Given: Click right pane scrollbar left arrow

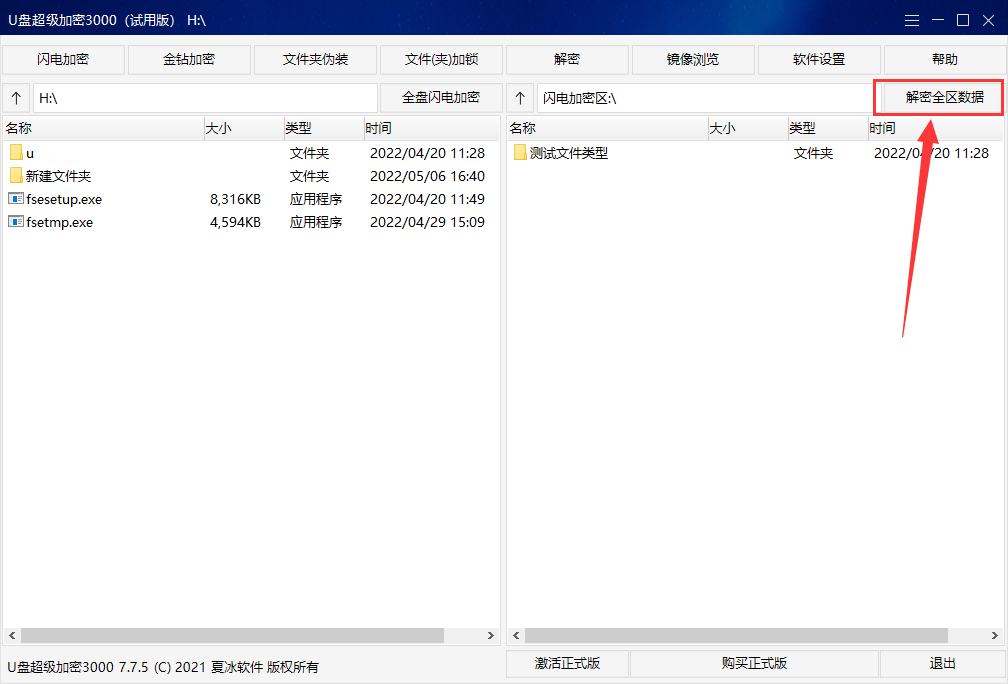Looking at the screenshot, I should click(516, 635).
